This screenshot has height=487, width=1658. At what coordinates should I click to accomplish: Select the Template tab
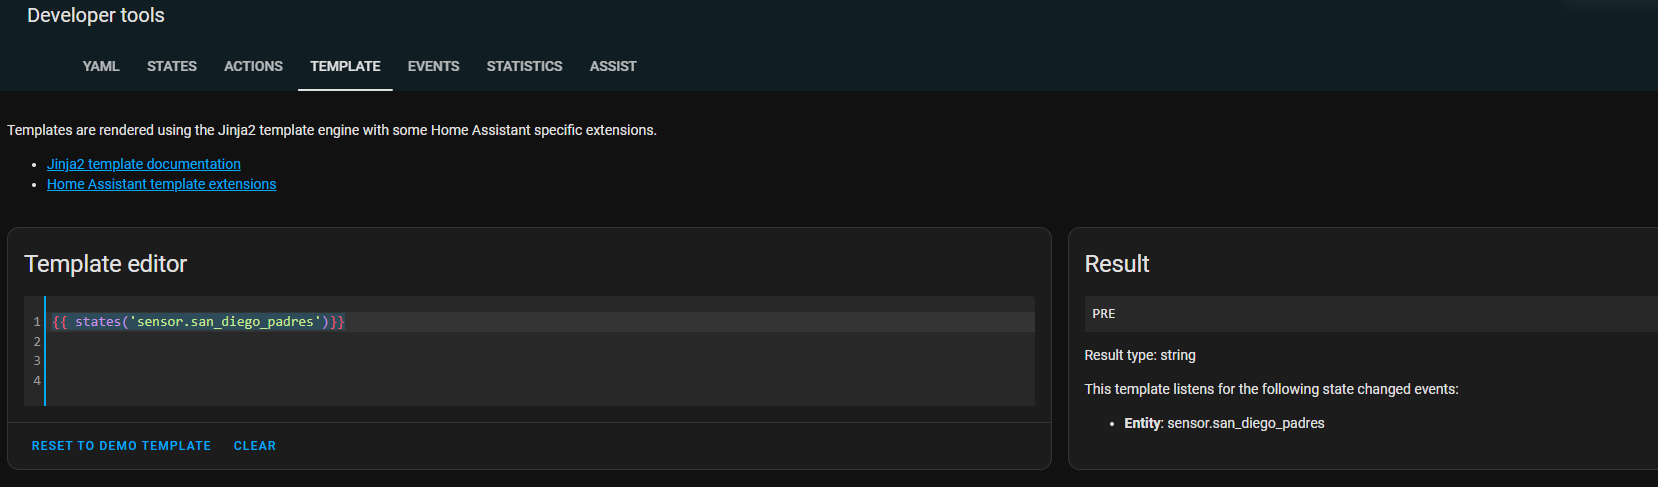pyautogui.click(x=345, y=66)
